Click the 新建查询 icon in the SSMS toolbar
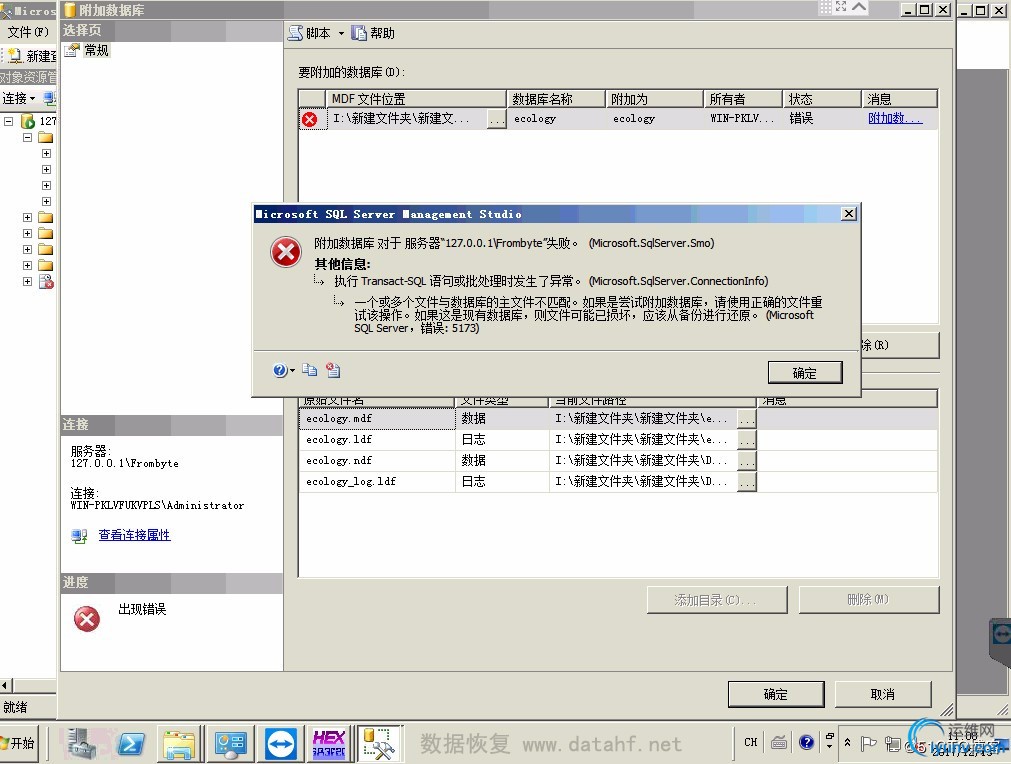The image size is (1011, 764). click(x=14, y=56)
